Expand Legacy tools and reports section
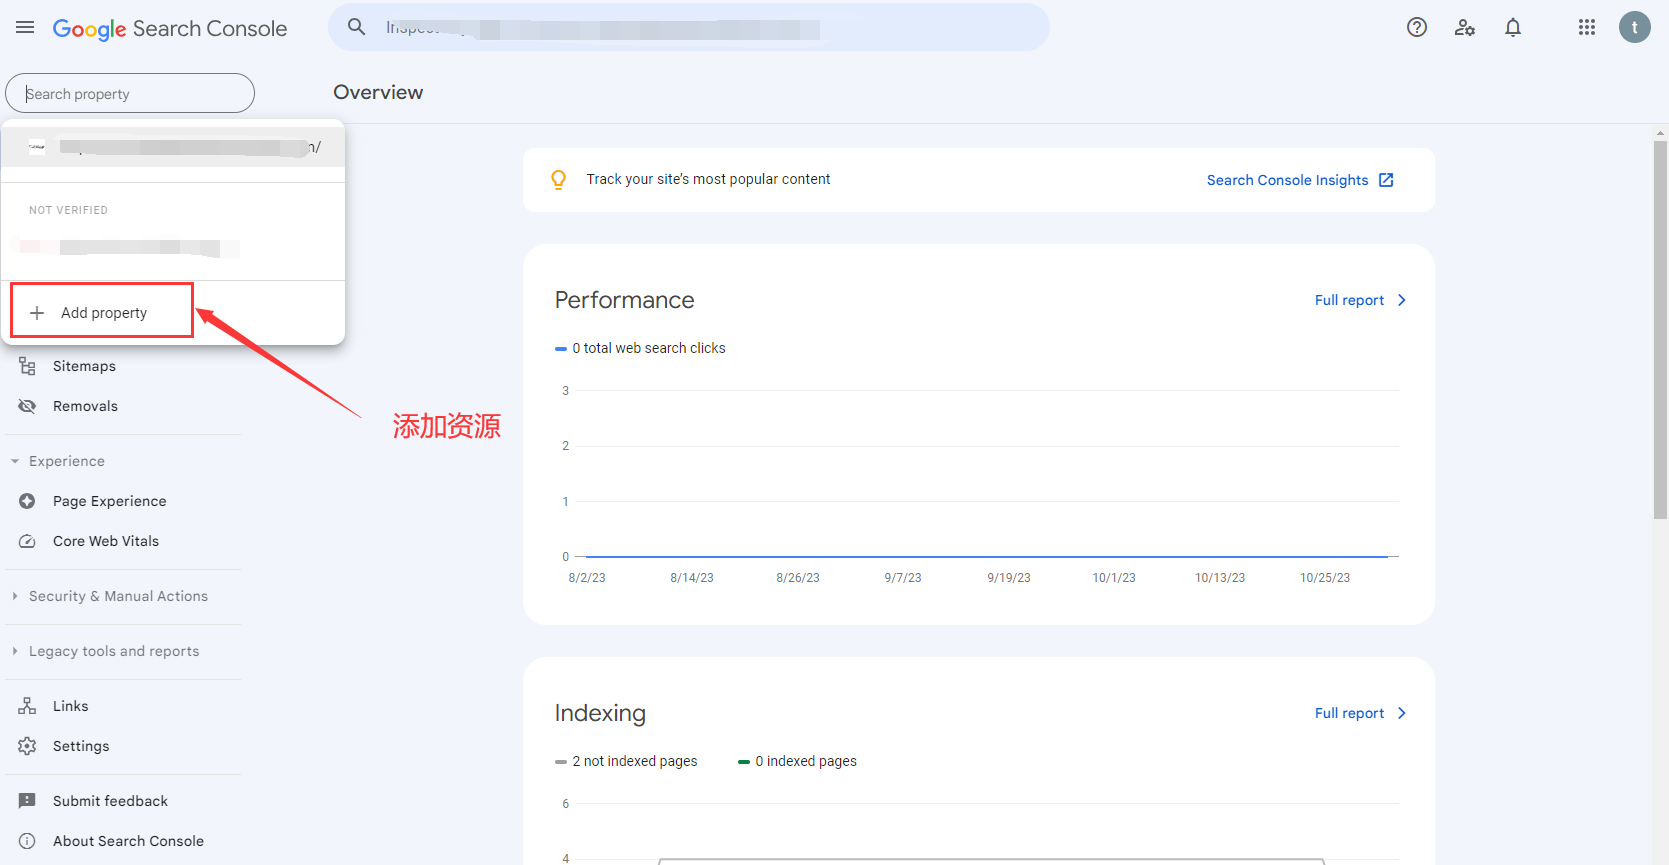 [113, 651]
